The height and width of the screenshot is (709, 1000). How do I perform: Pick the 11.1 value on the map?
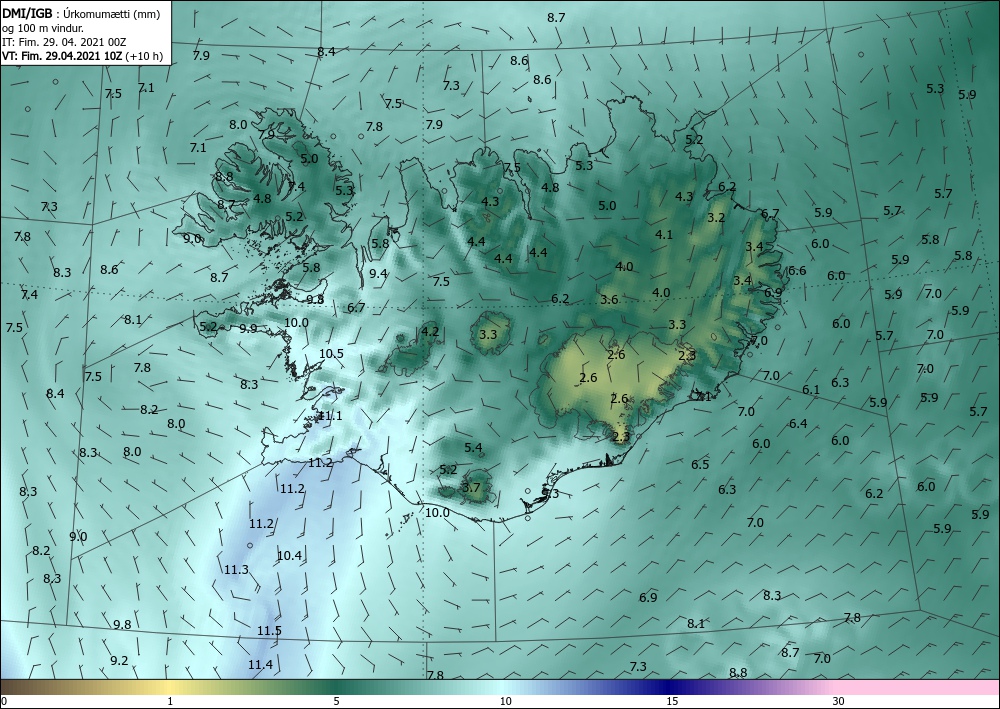click(330, 416)
